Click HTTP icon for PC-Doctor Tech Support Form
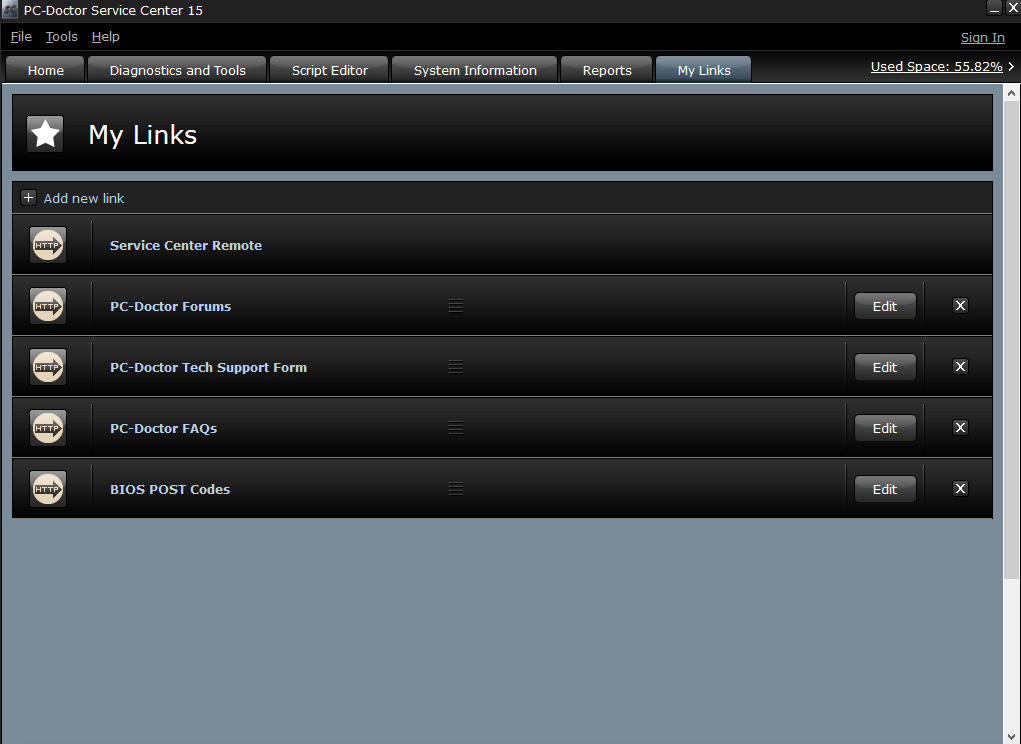1021x744 pixels. coord(48,367)
